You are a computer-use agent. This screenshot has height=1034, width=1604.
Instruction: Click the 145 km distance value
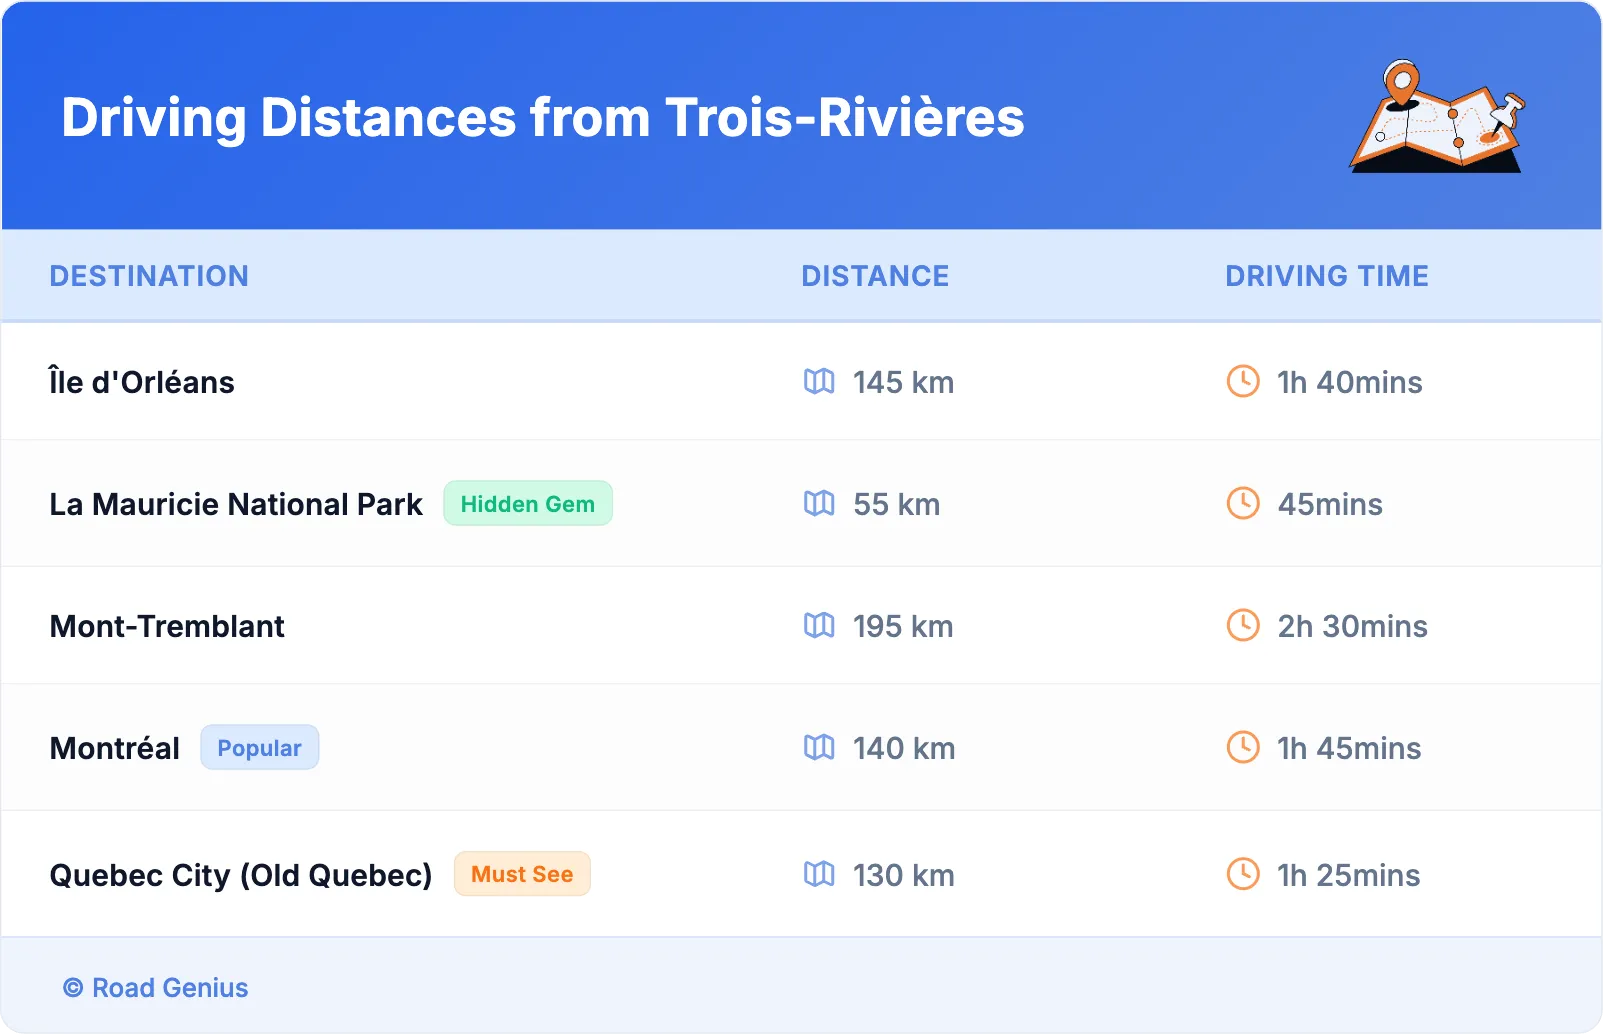pyautogui.click(x=903, y=382)
